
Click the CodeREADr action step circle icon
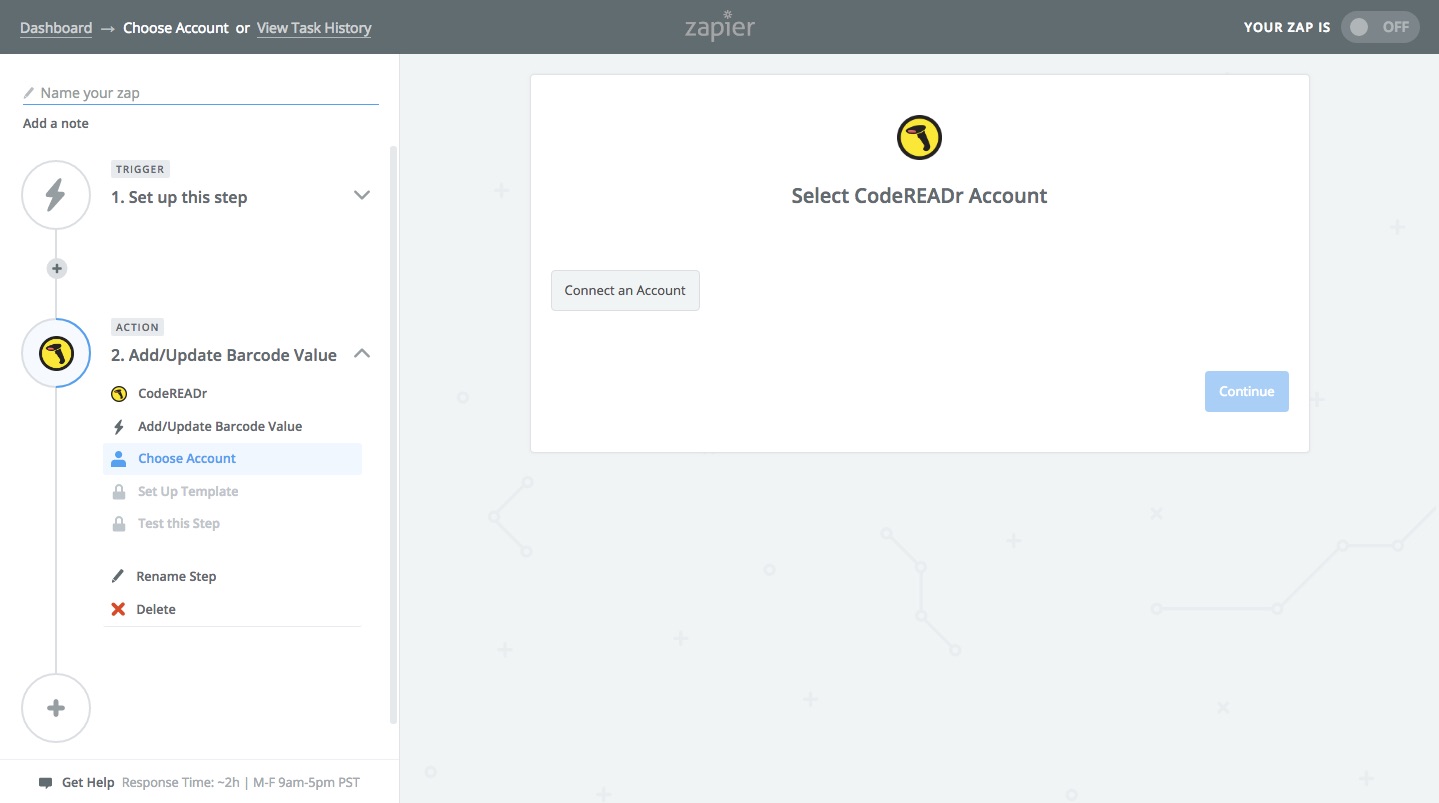tap(56, 353)
